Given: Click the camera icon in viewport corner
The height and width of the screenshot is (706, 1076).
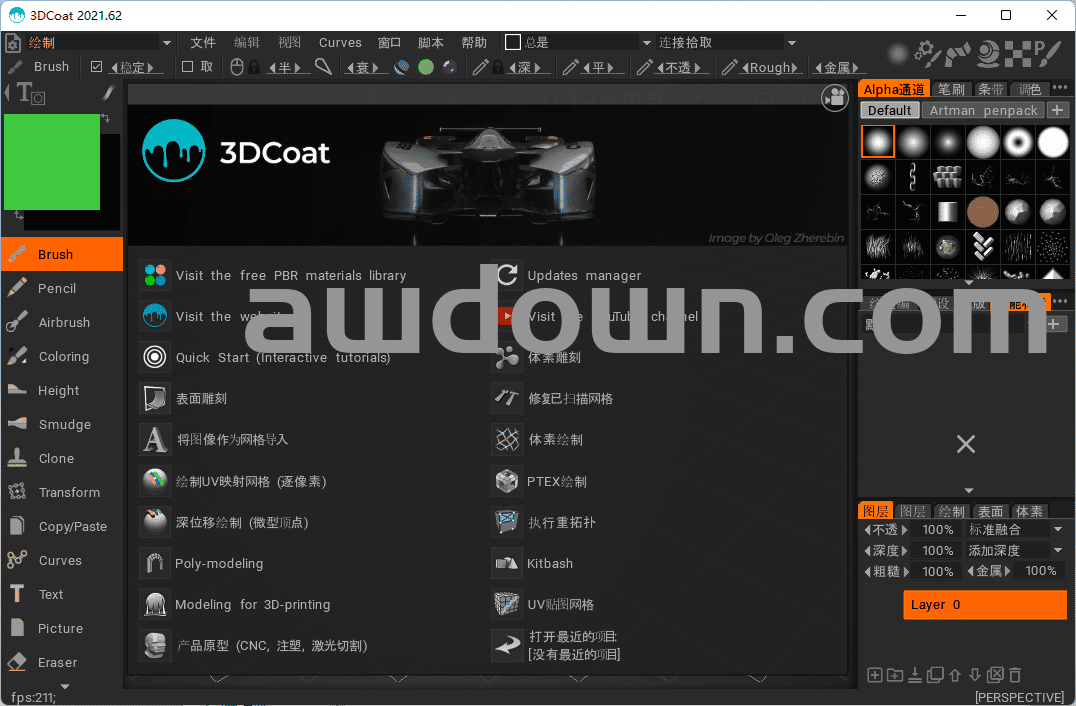Looking at the screenshot, I should [833, 97].
